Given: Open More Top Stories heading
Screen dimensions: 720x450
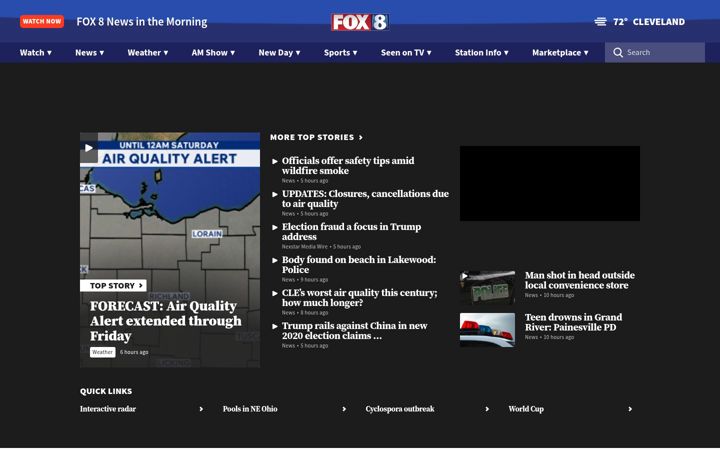Looking at the screenshot, I should click(312, 137).
